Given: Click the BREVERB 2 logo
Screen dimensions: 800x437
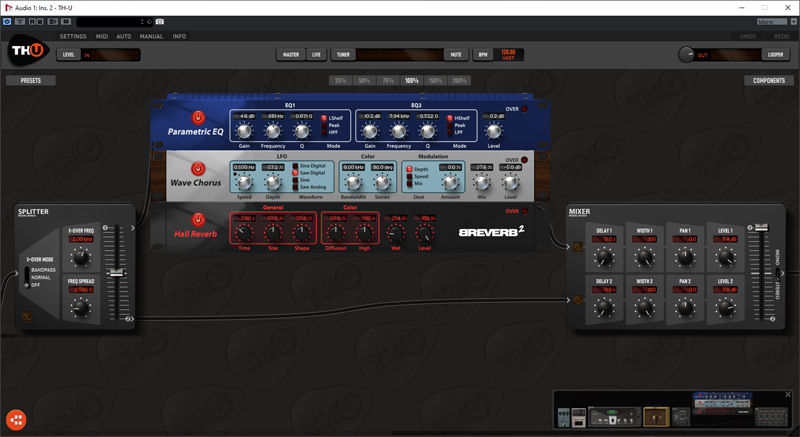Looking at the screenshot, I should point(492,232).
